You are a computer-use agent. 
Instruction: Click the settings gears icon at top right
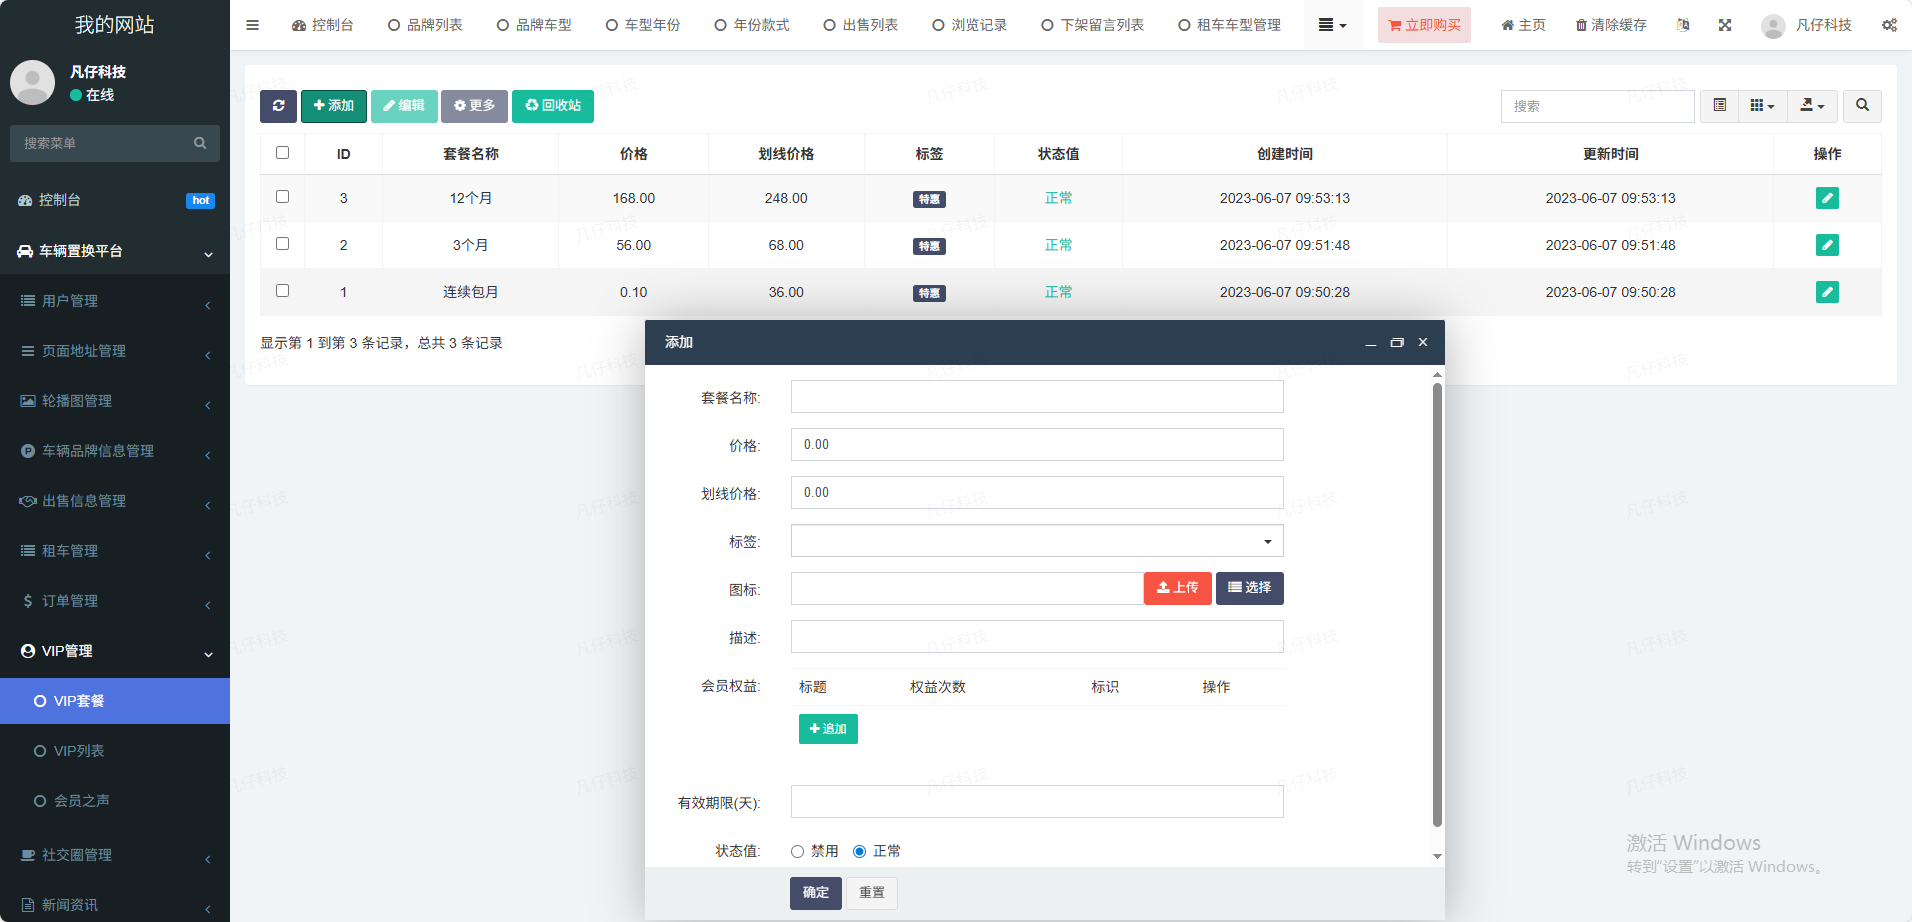click(1888, 25)
